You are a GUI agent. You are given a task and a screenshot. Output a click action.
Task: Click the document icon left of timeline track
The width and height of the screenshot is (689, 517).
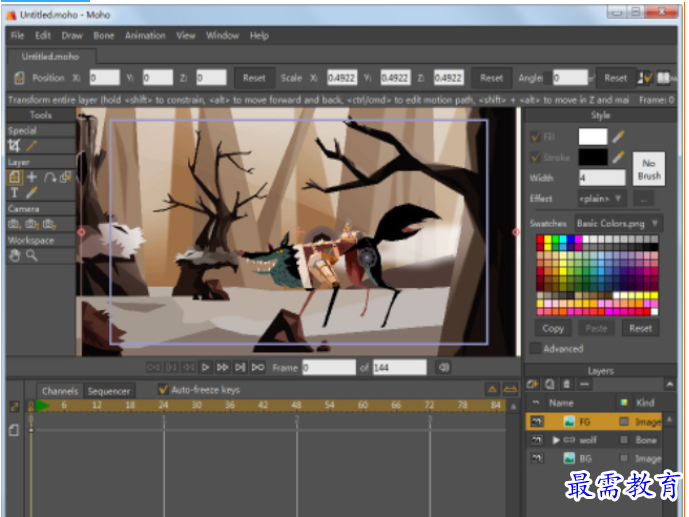click(14, 430)
